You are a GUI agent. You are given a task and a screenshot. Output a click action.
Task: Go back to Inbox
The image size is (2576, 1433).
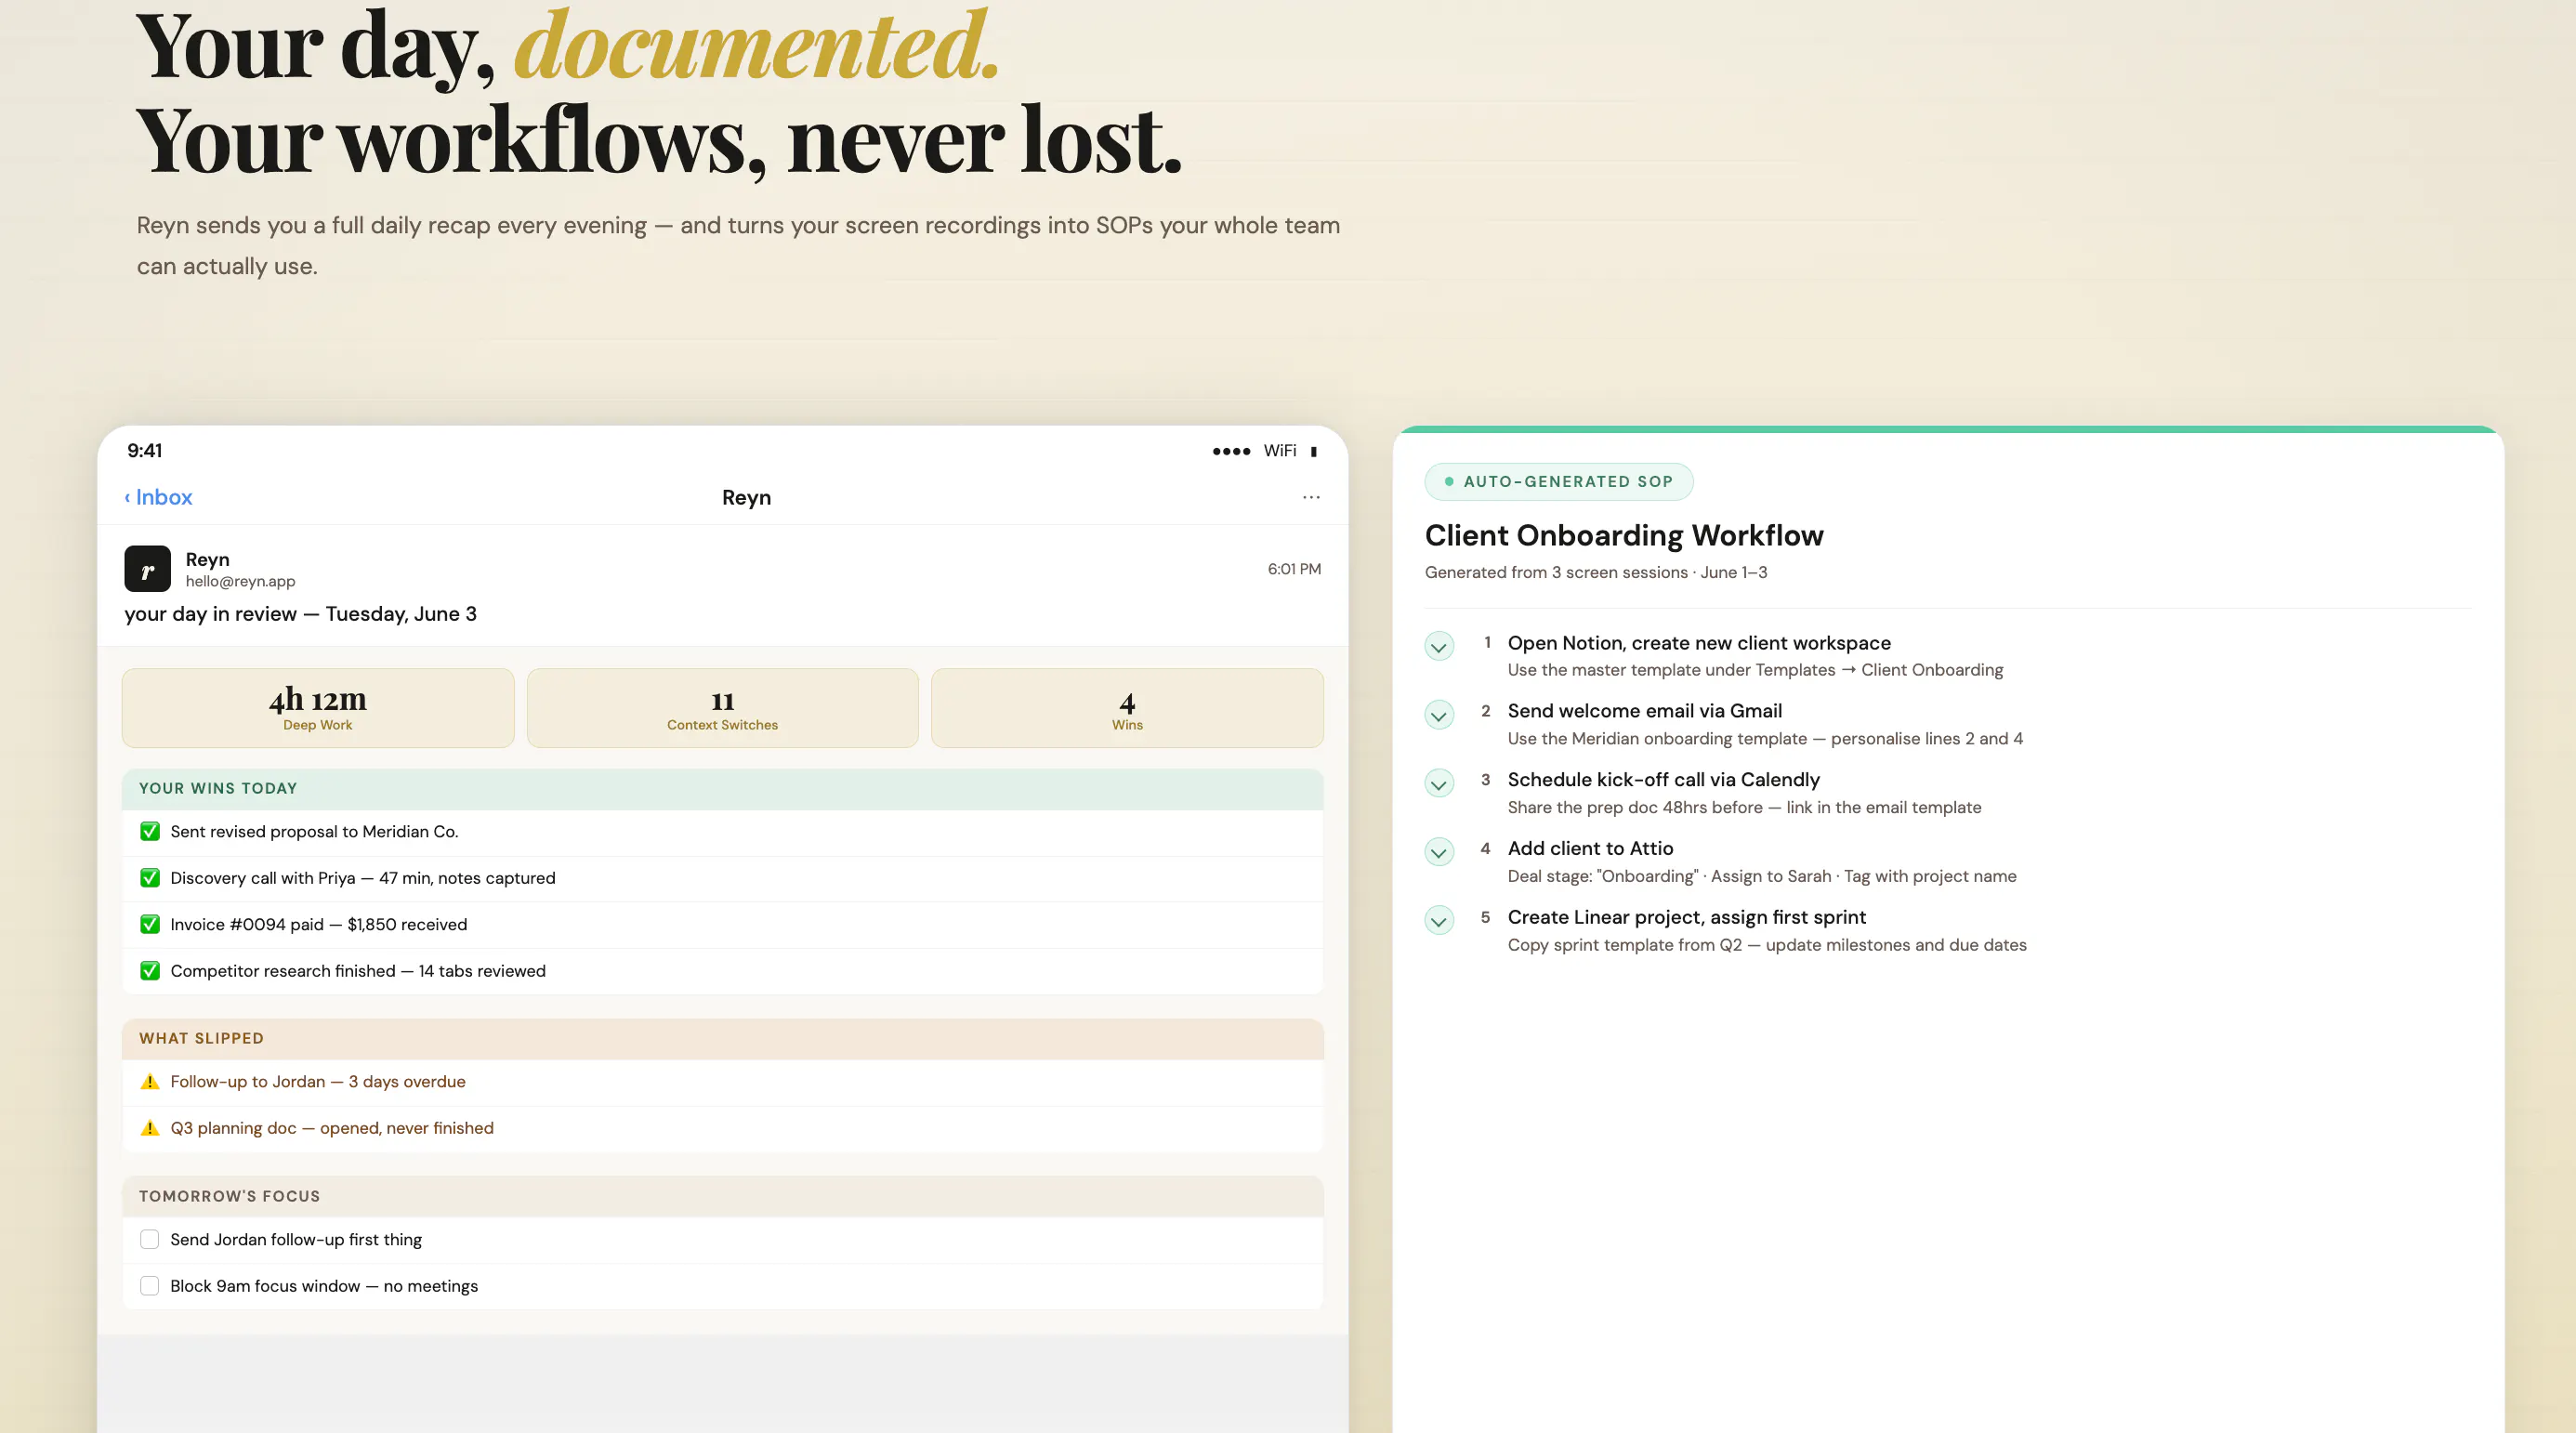[x=158, y=497]
